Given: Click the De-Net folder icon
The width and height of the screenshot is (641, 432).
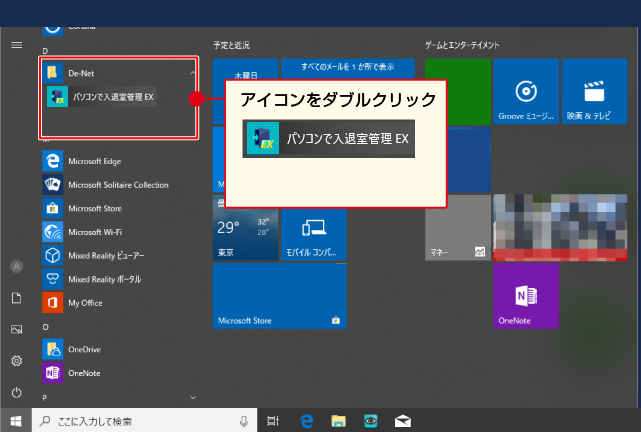Looking at the screenshot, I should pos(53,73).
